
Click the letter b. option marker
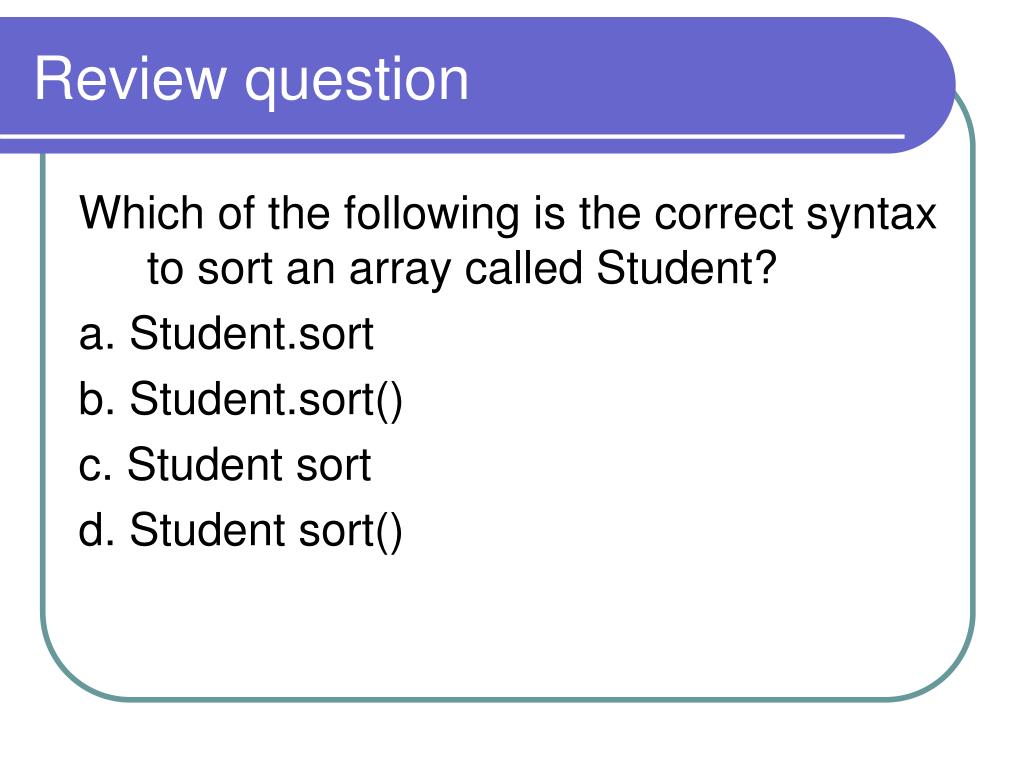pyautogui.click(x=97, y=397)
